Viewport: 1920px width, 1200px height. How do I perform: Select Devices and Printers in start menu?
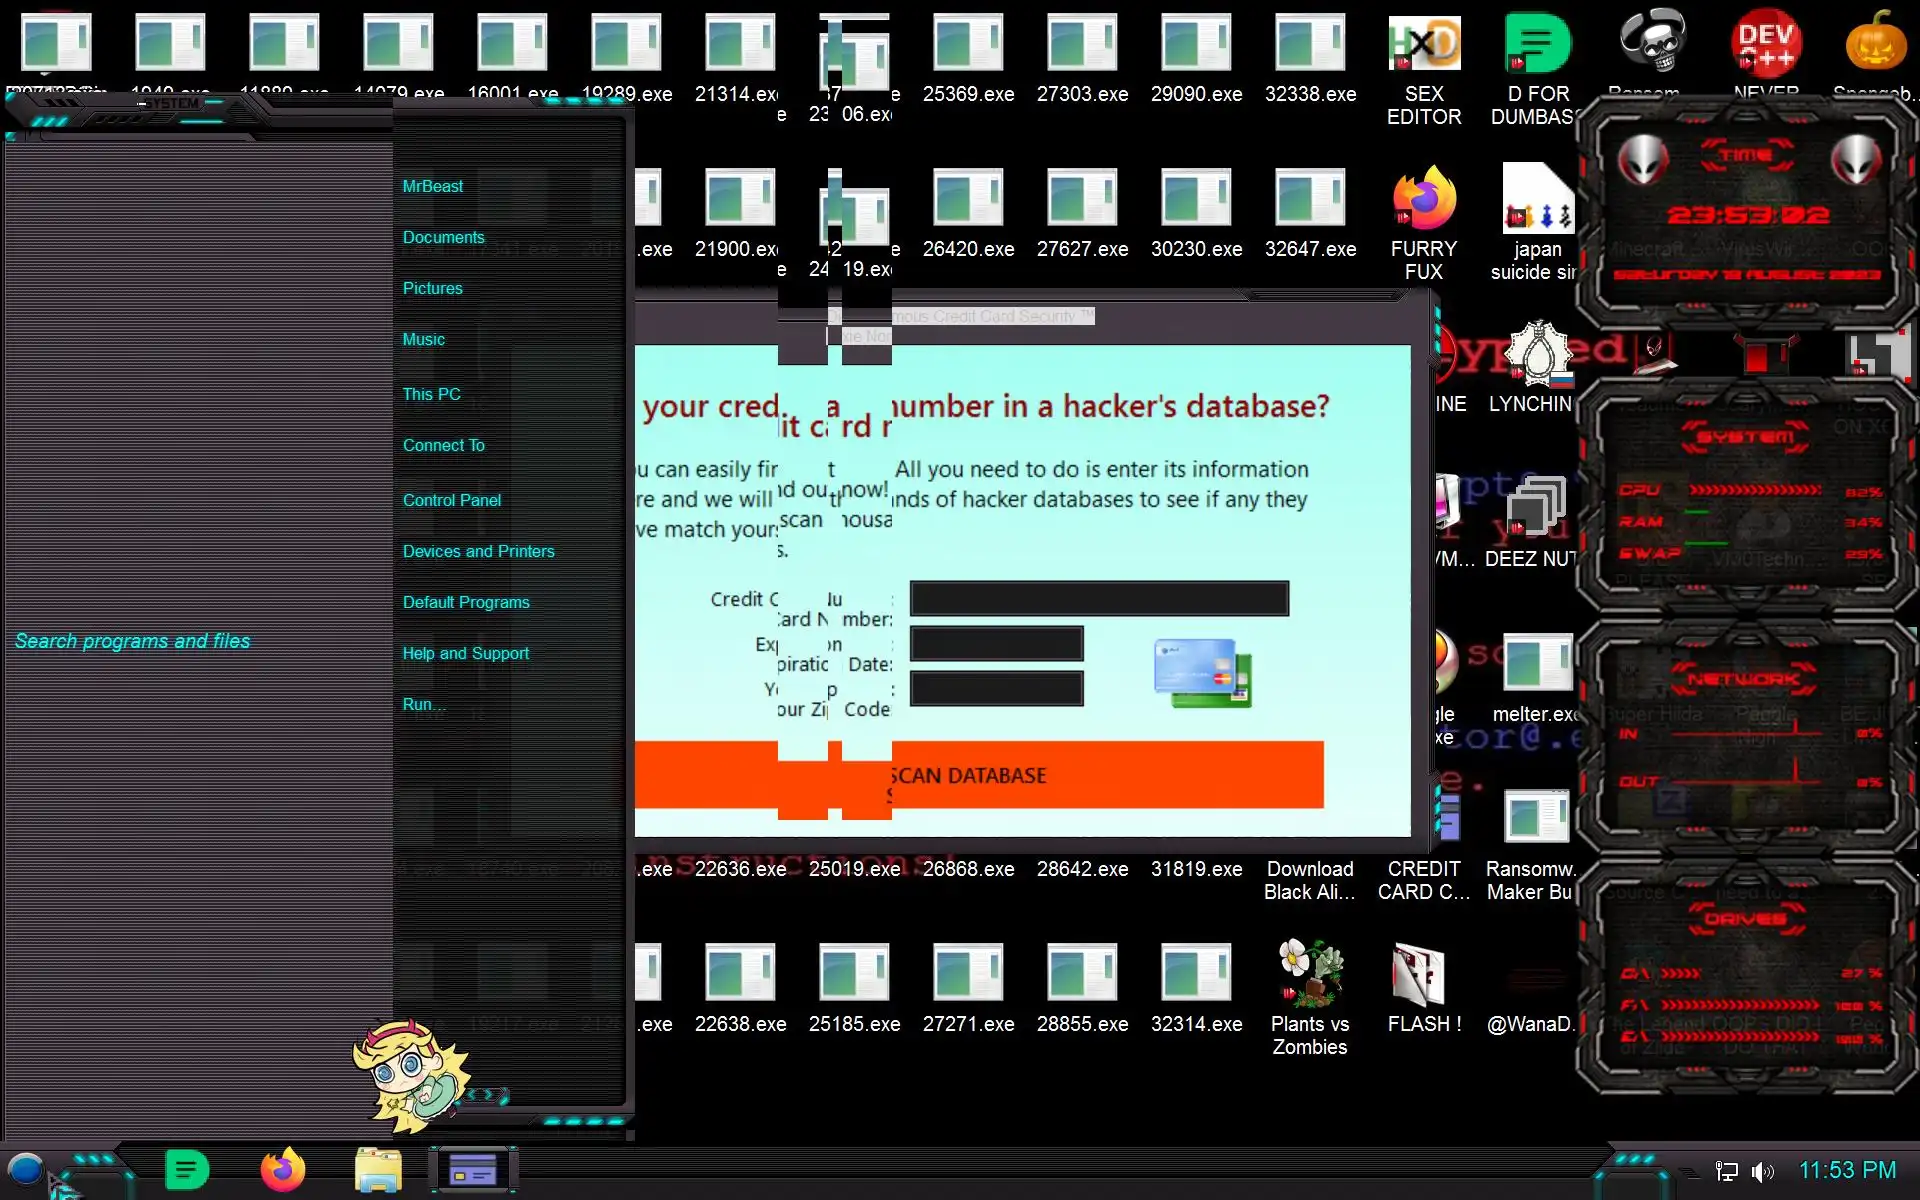click(x=478, y=551)
